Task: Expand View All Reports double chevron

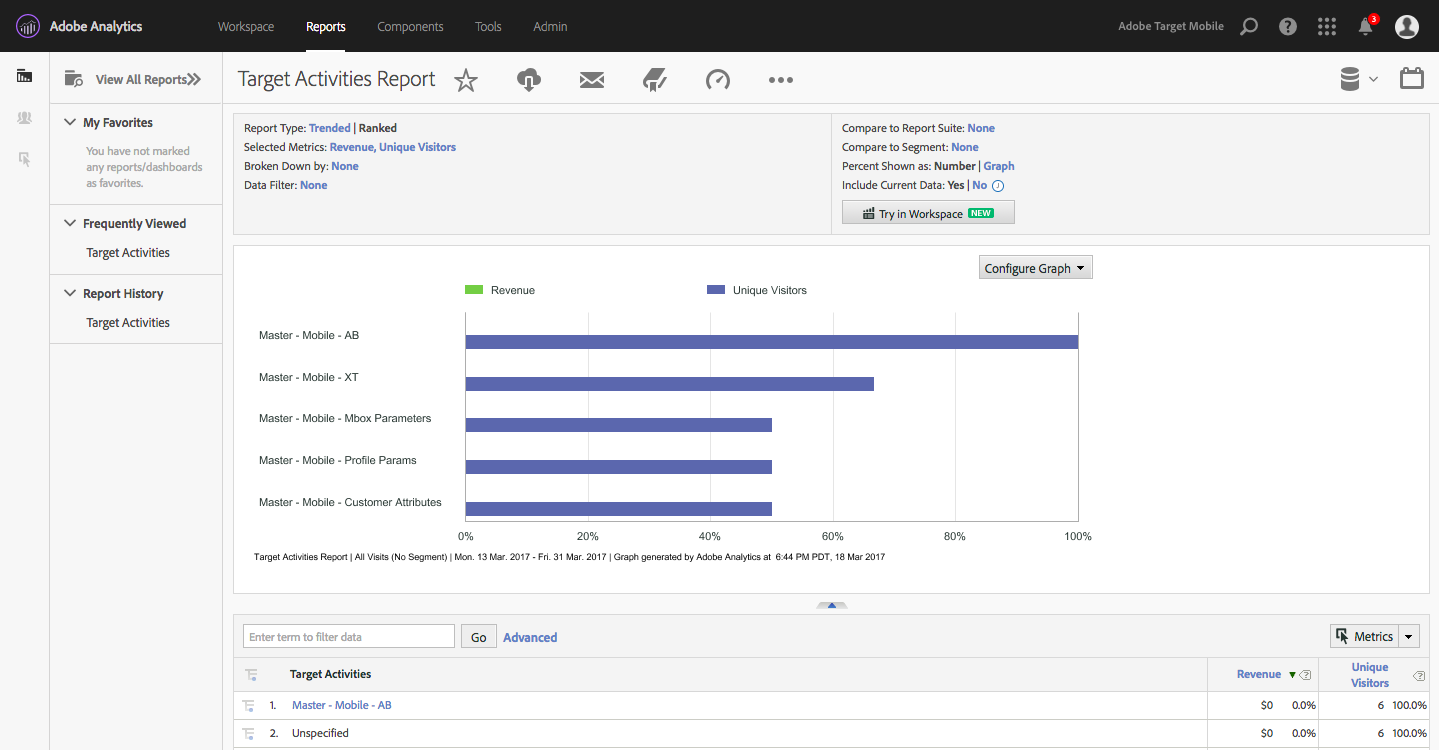Action: (x=195, y=80)
